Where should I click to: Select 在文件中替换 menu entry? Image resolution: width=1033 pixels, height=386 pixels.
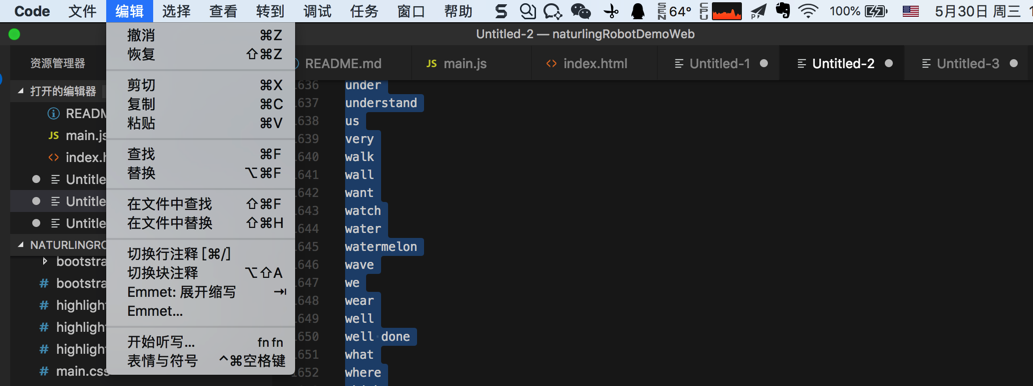(200, 223)
